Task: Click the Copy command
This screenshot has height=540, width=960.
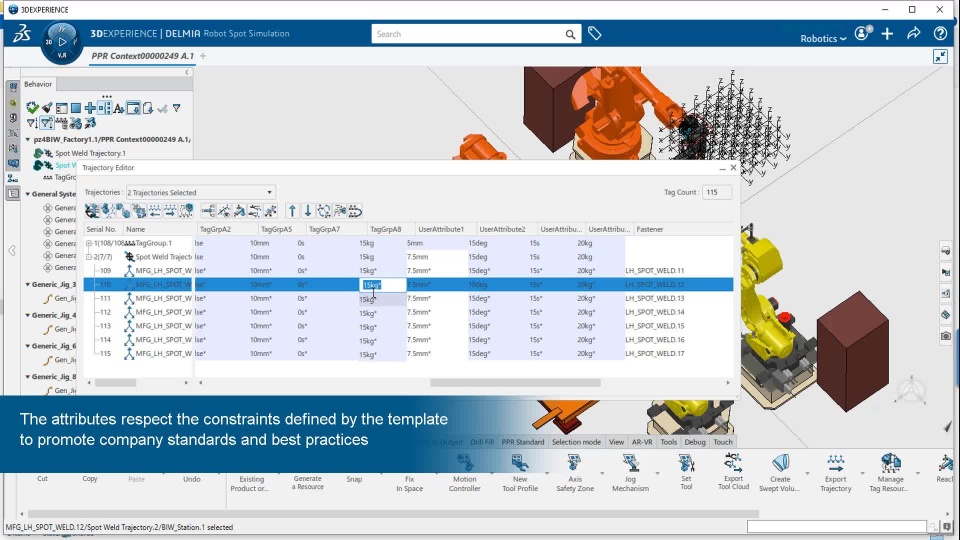Action: (90, 479)
